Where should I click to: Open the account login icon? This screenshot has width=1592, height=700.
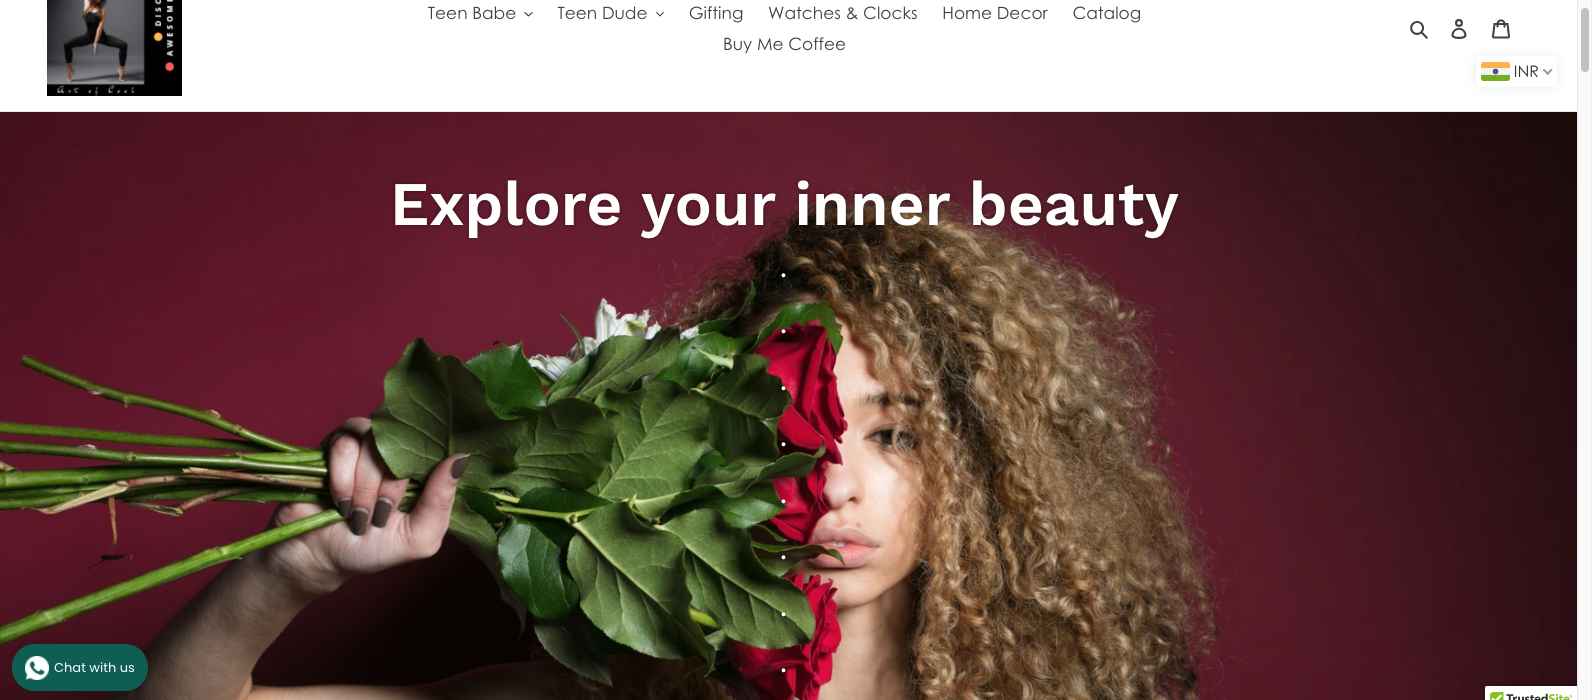click(1459, 29)
